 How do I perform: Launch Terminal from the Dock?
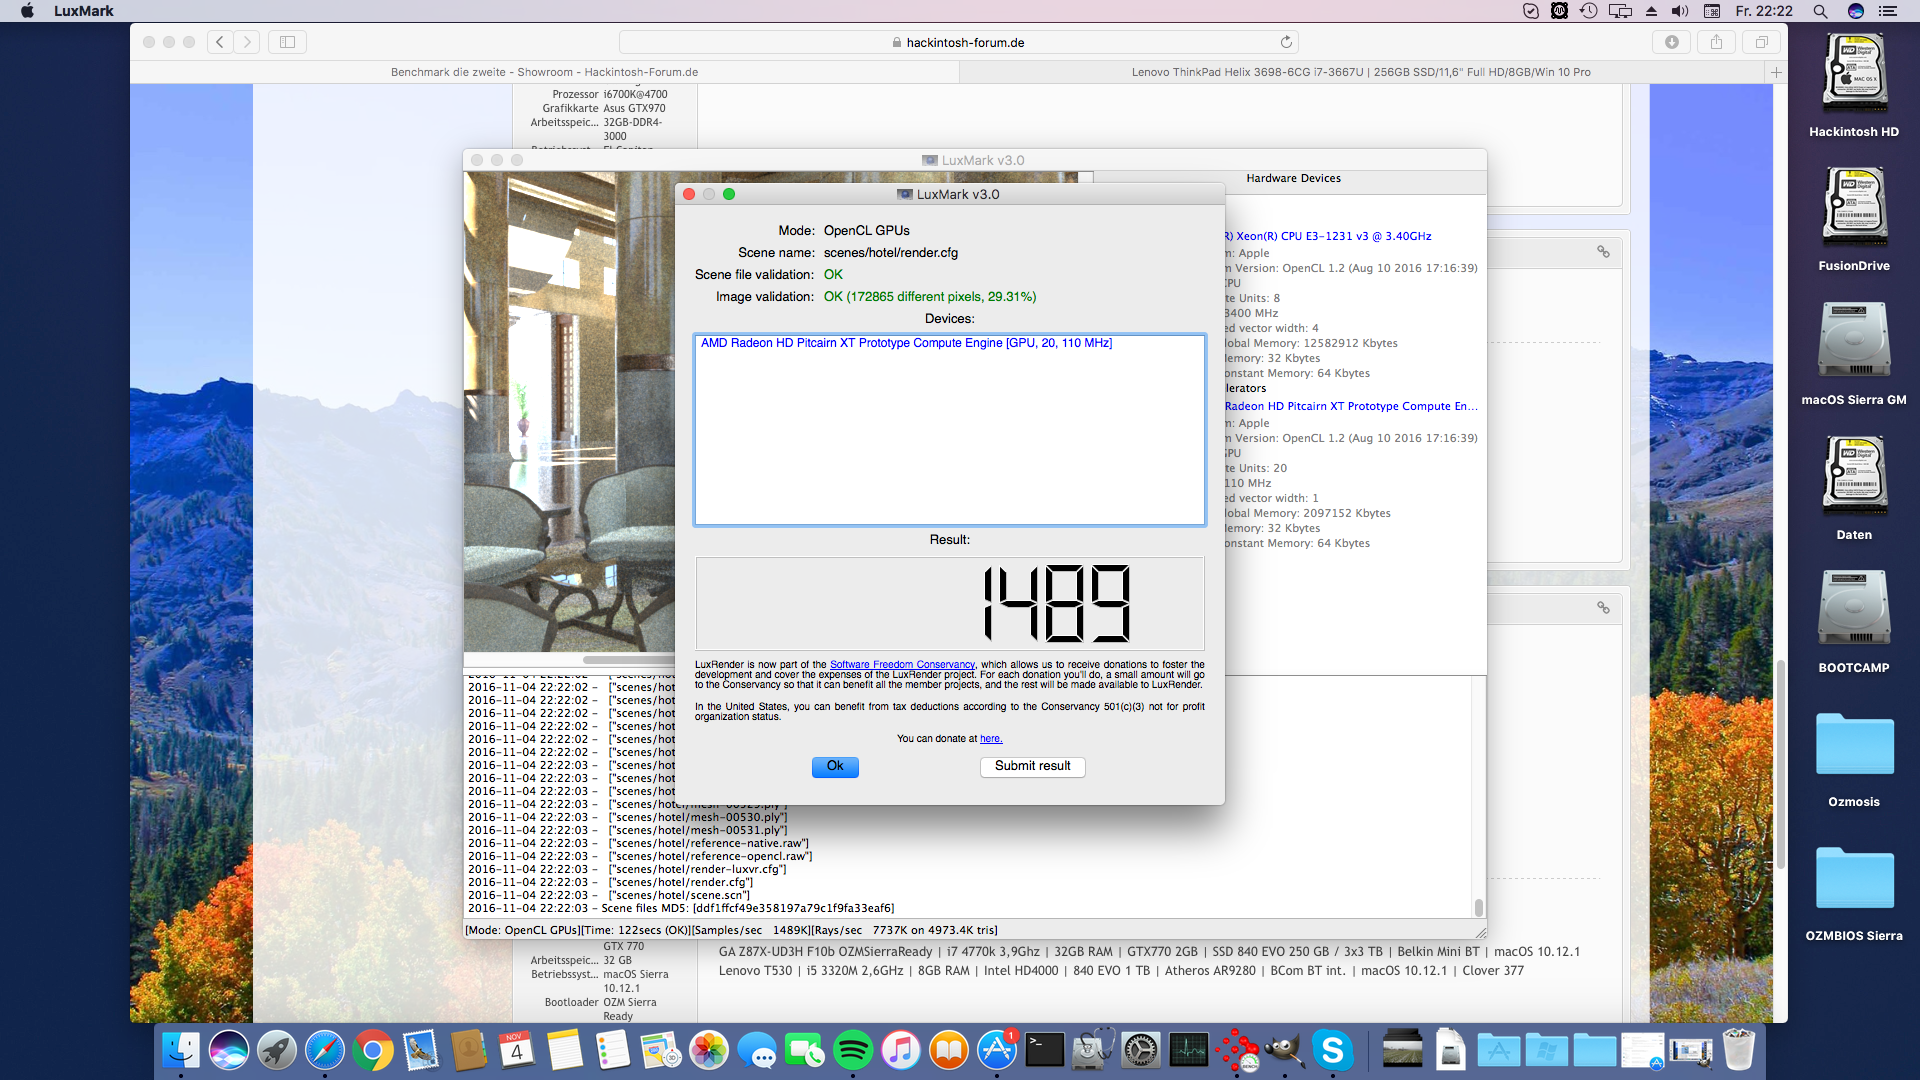(x=1044, y=1050)
